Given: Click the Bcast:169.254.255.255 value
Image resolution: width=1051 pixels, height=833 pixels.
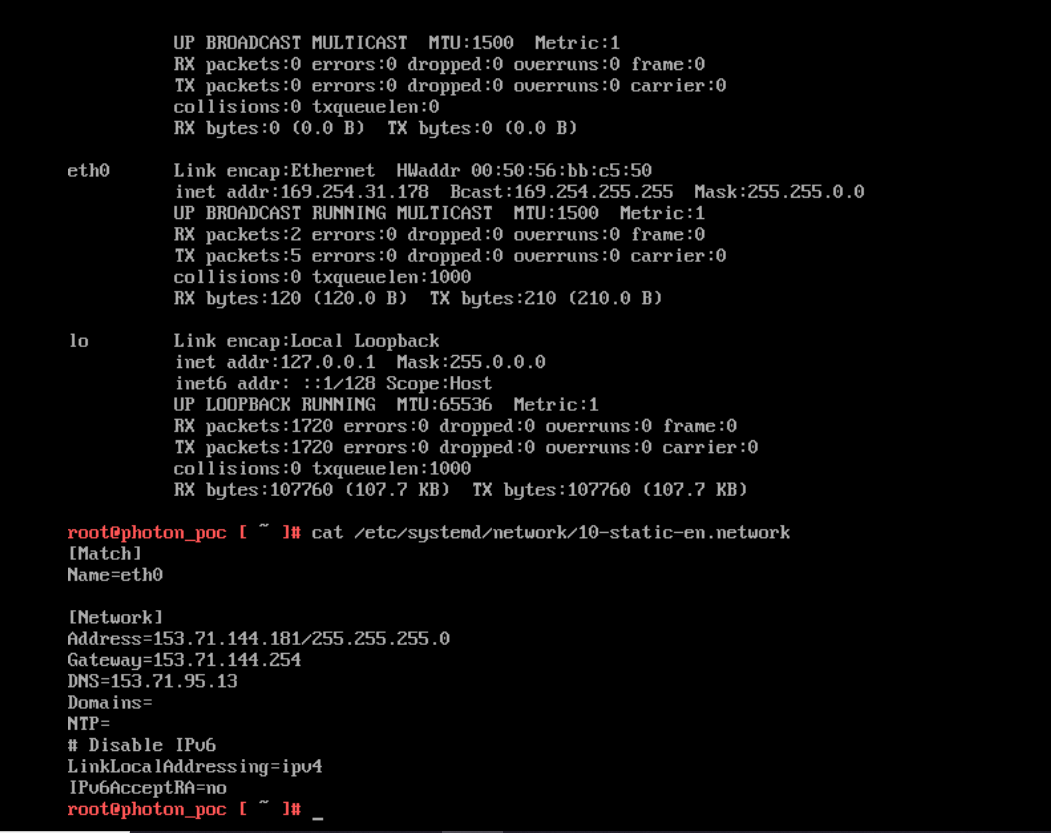Looking at the screenshot, I should point(561,192).
